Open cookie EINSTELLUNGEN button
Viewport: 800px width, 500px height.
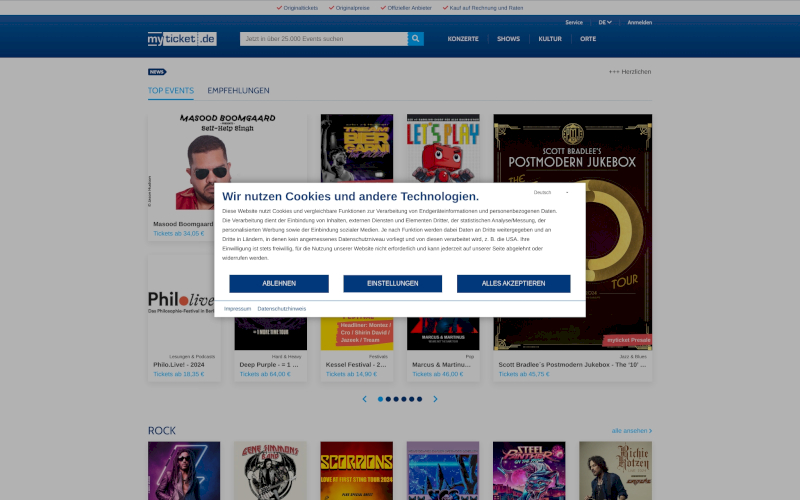point(392,283)
